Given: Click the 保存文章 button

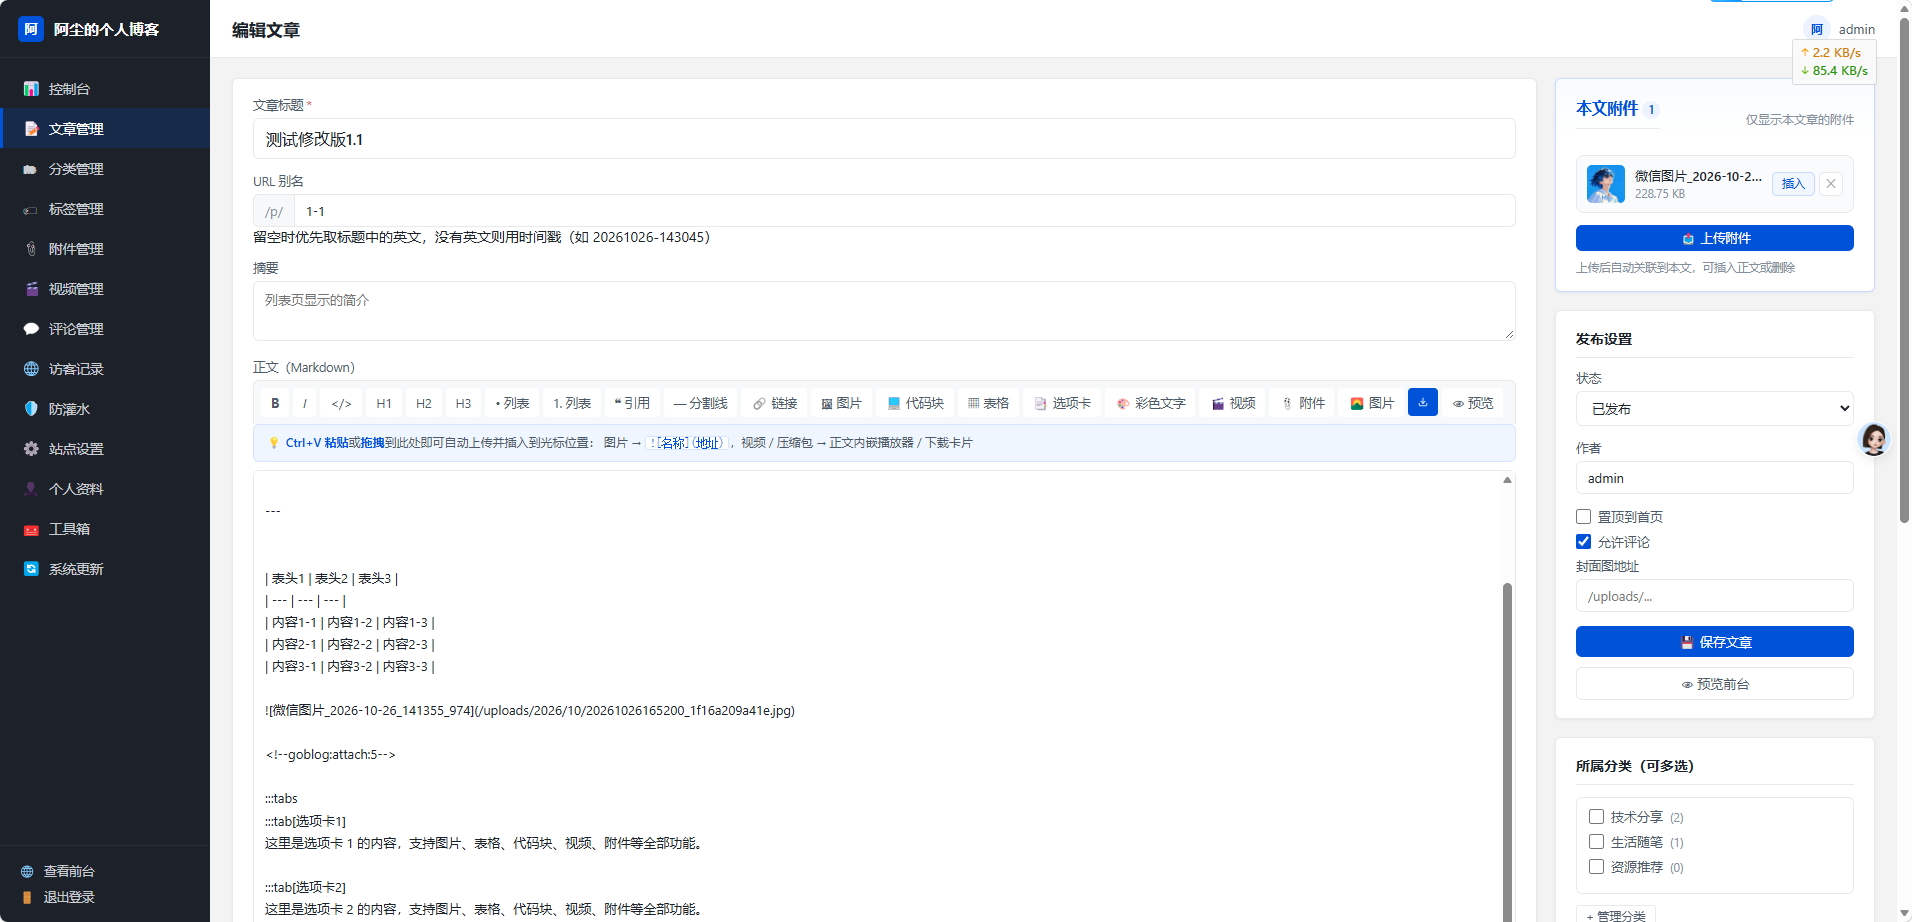Looking at the screenshot, I should (1714, 642).
